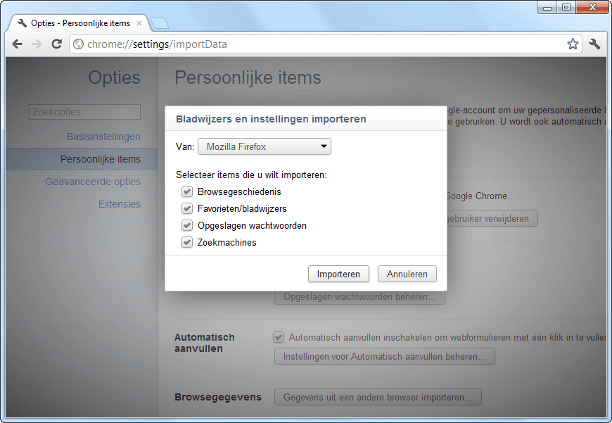Open Geavanceerde opties in the sidebar

coord(93,181)
